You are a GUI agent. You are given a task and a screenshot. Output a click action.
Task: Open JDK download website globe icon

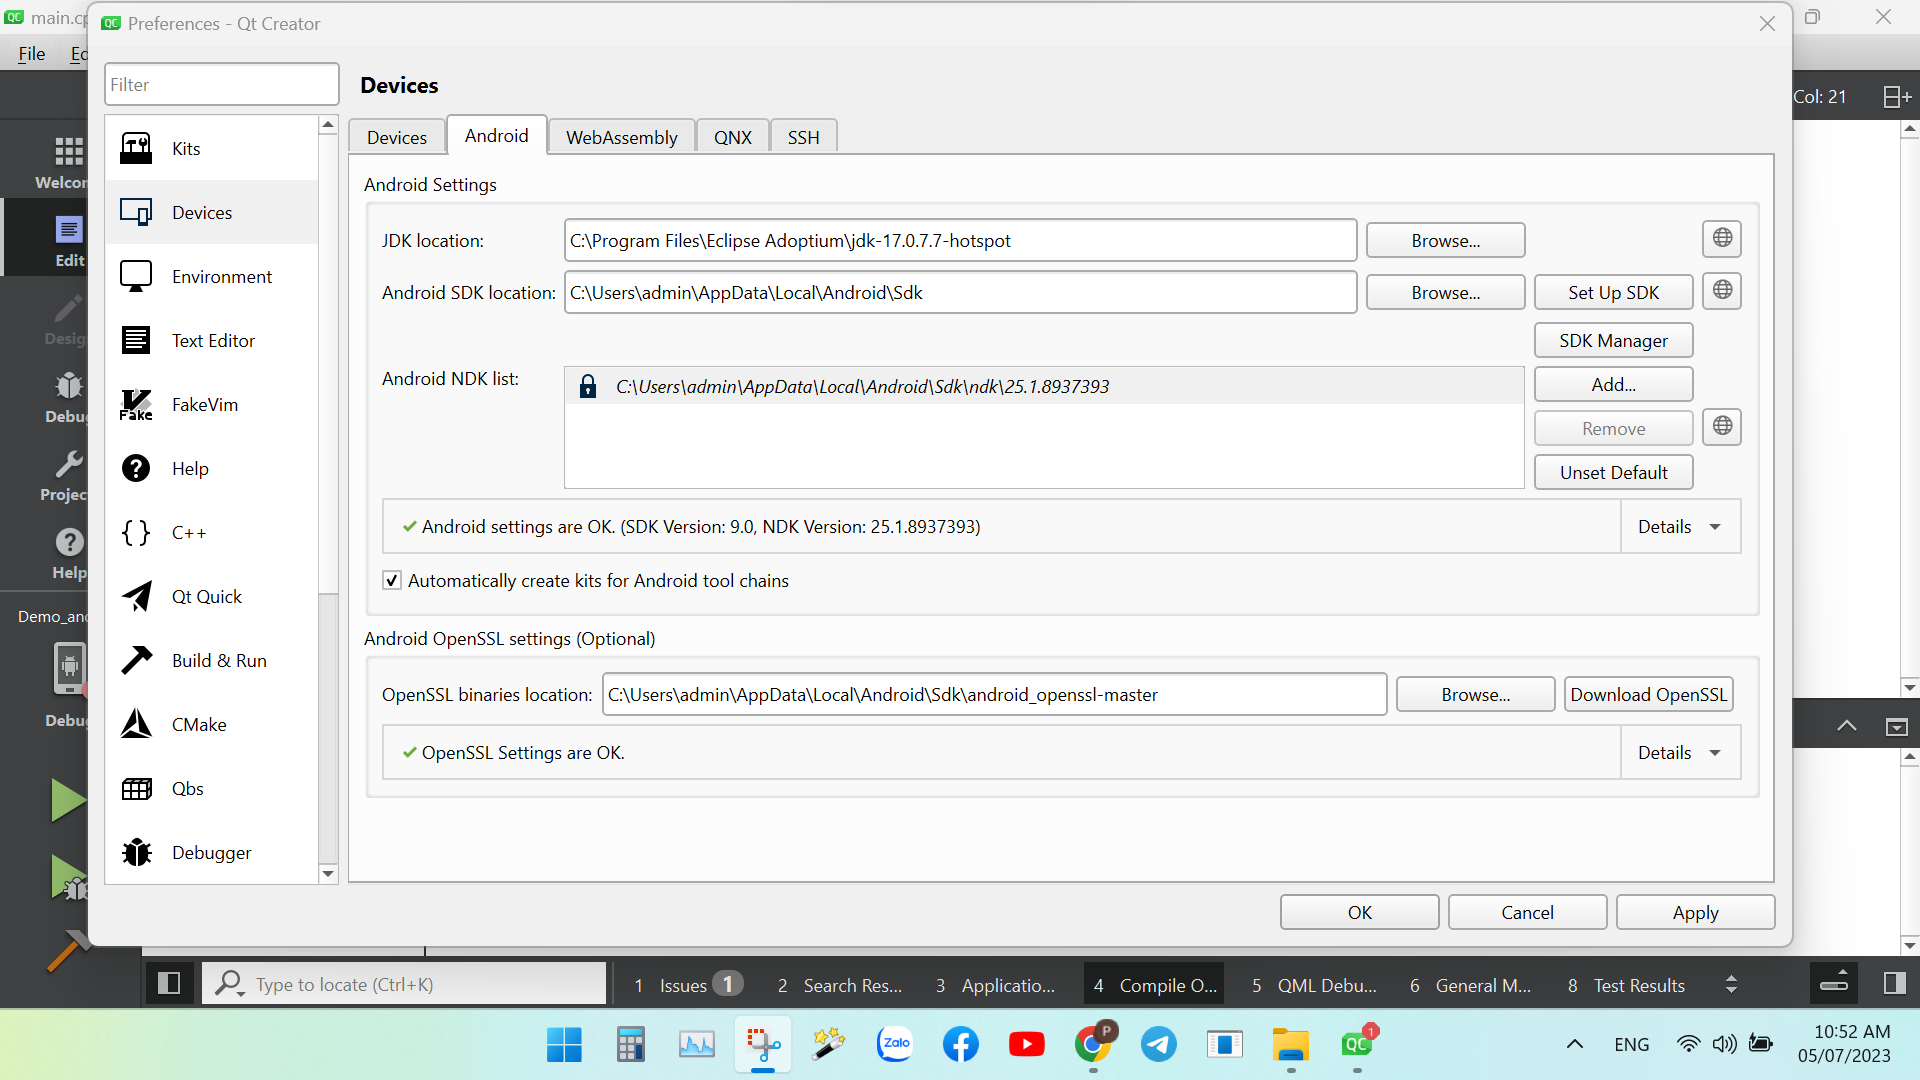click(x=1721, y=238)
